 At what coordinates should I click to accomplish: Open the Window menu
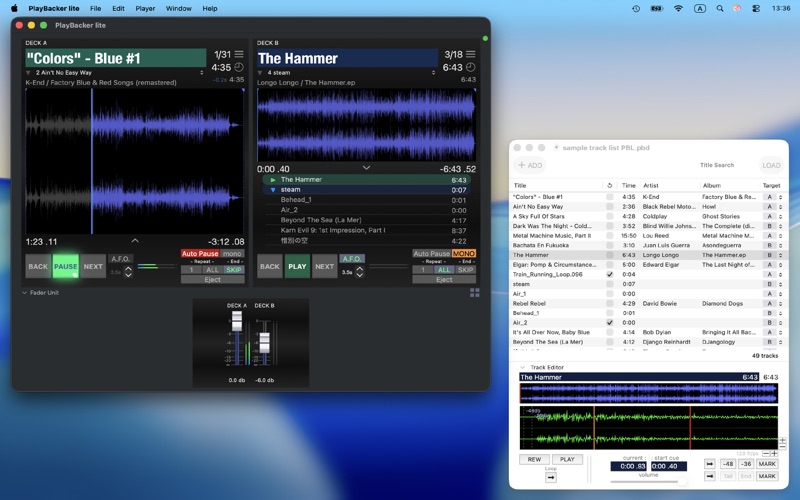179,9
